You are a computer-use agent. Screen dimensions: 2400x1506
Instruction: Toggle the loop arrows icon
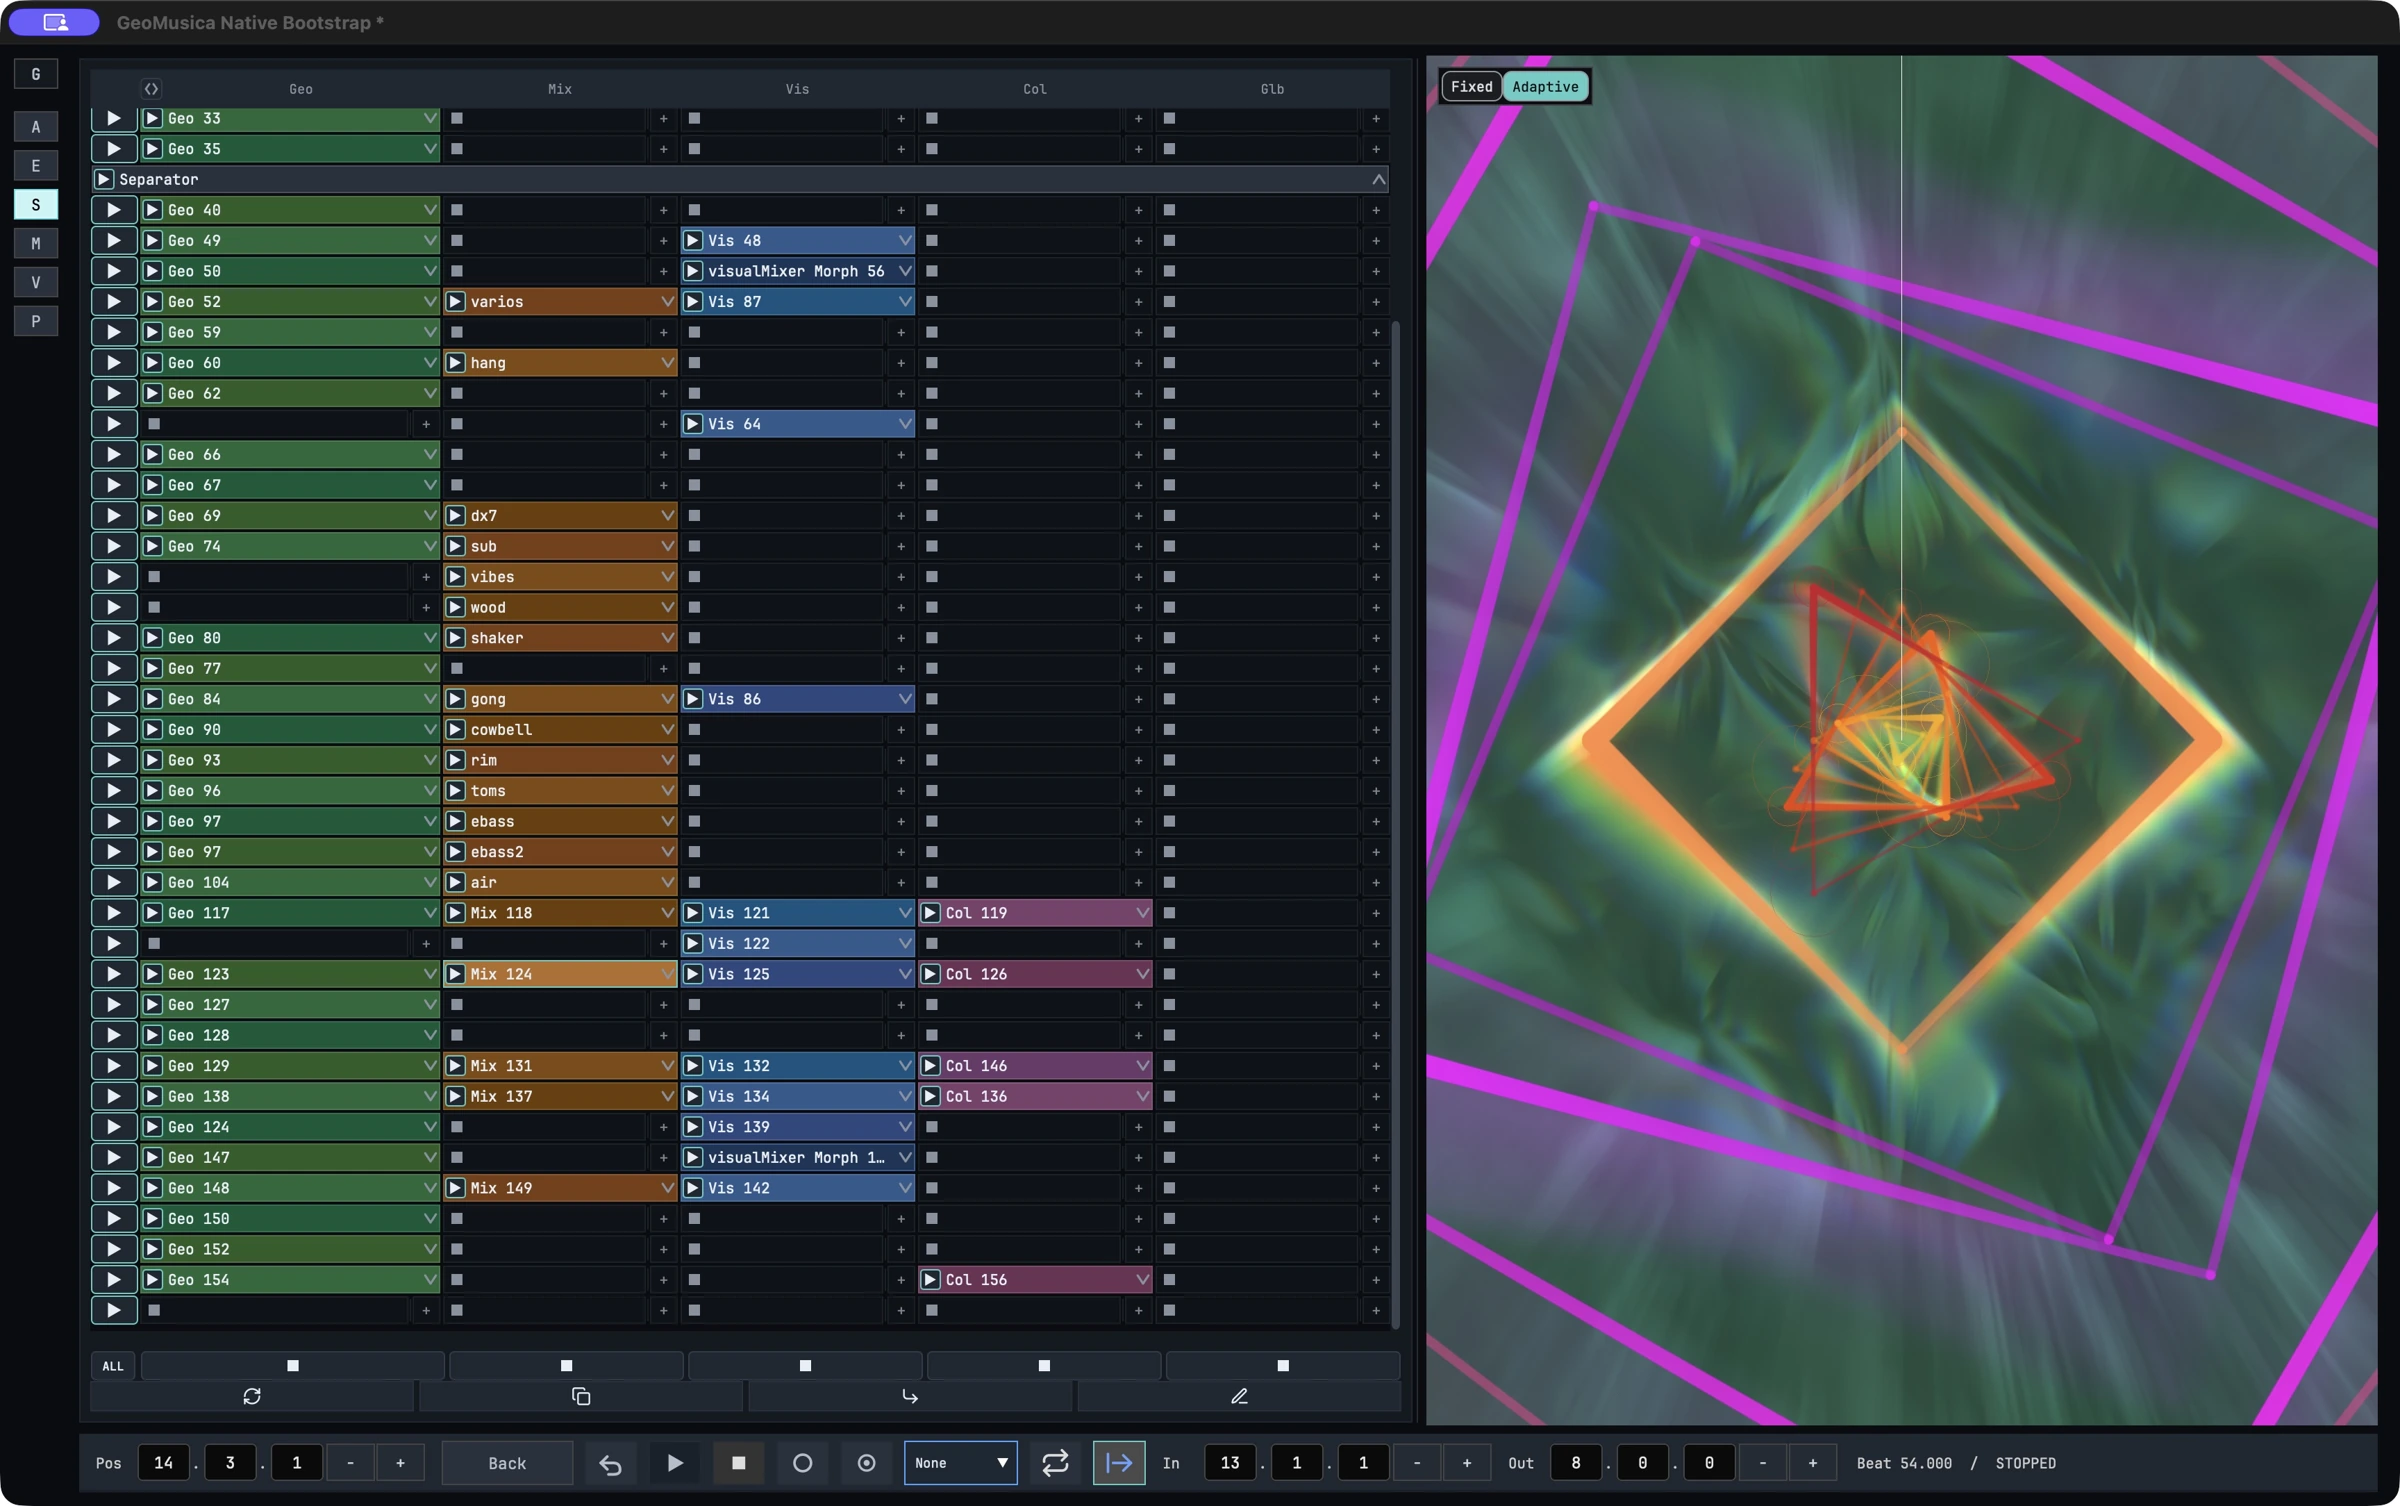coord(1055,1463)
